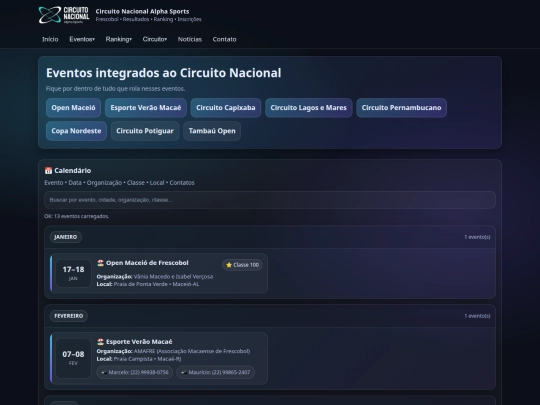Click the star icon in Classe 100 badge
The width and height of the screenshot is (540, 405).
coord(229,265)
